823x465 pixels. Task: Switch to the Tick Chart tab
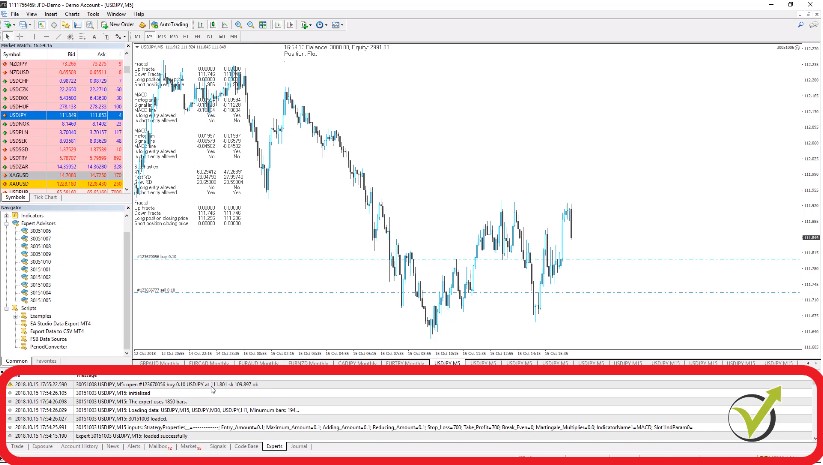[x=45, y=197]
